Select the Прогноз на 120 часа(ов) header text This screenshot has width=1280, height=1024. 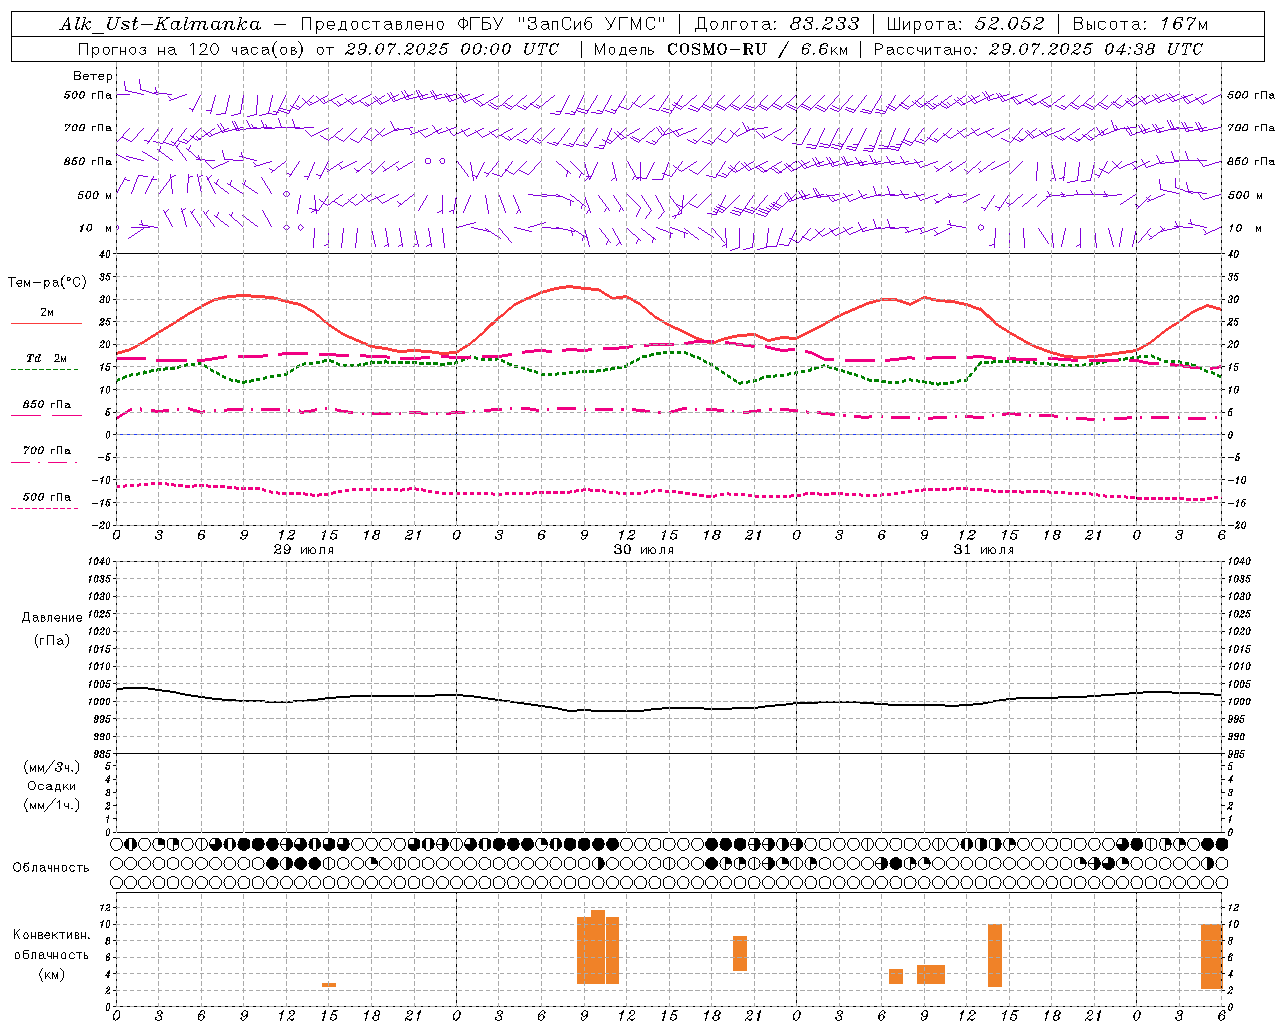tap(193, 49)
